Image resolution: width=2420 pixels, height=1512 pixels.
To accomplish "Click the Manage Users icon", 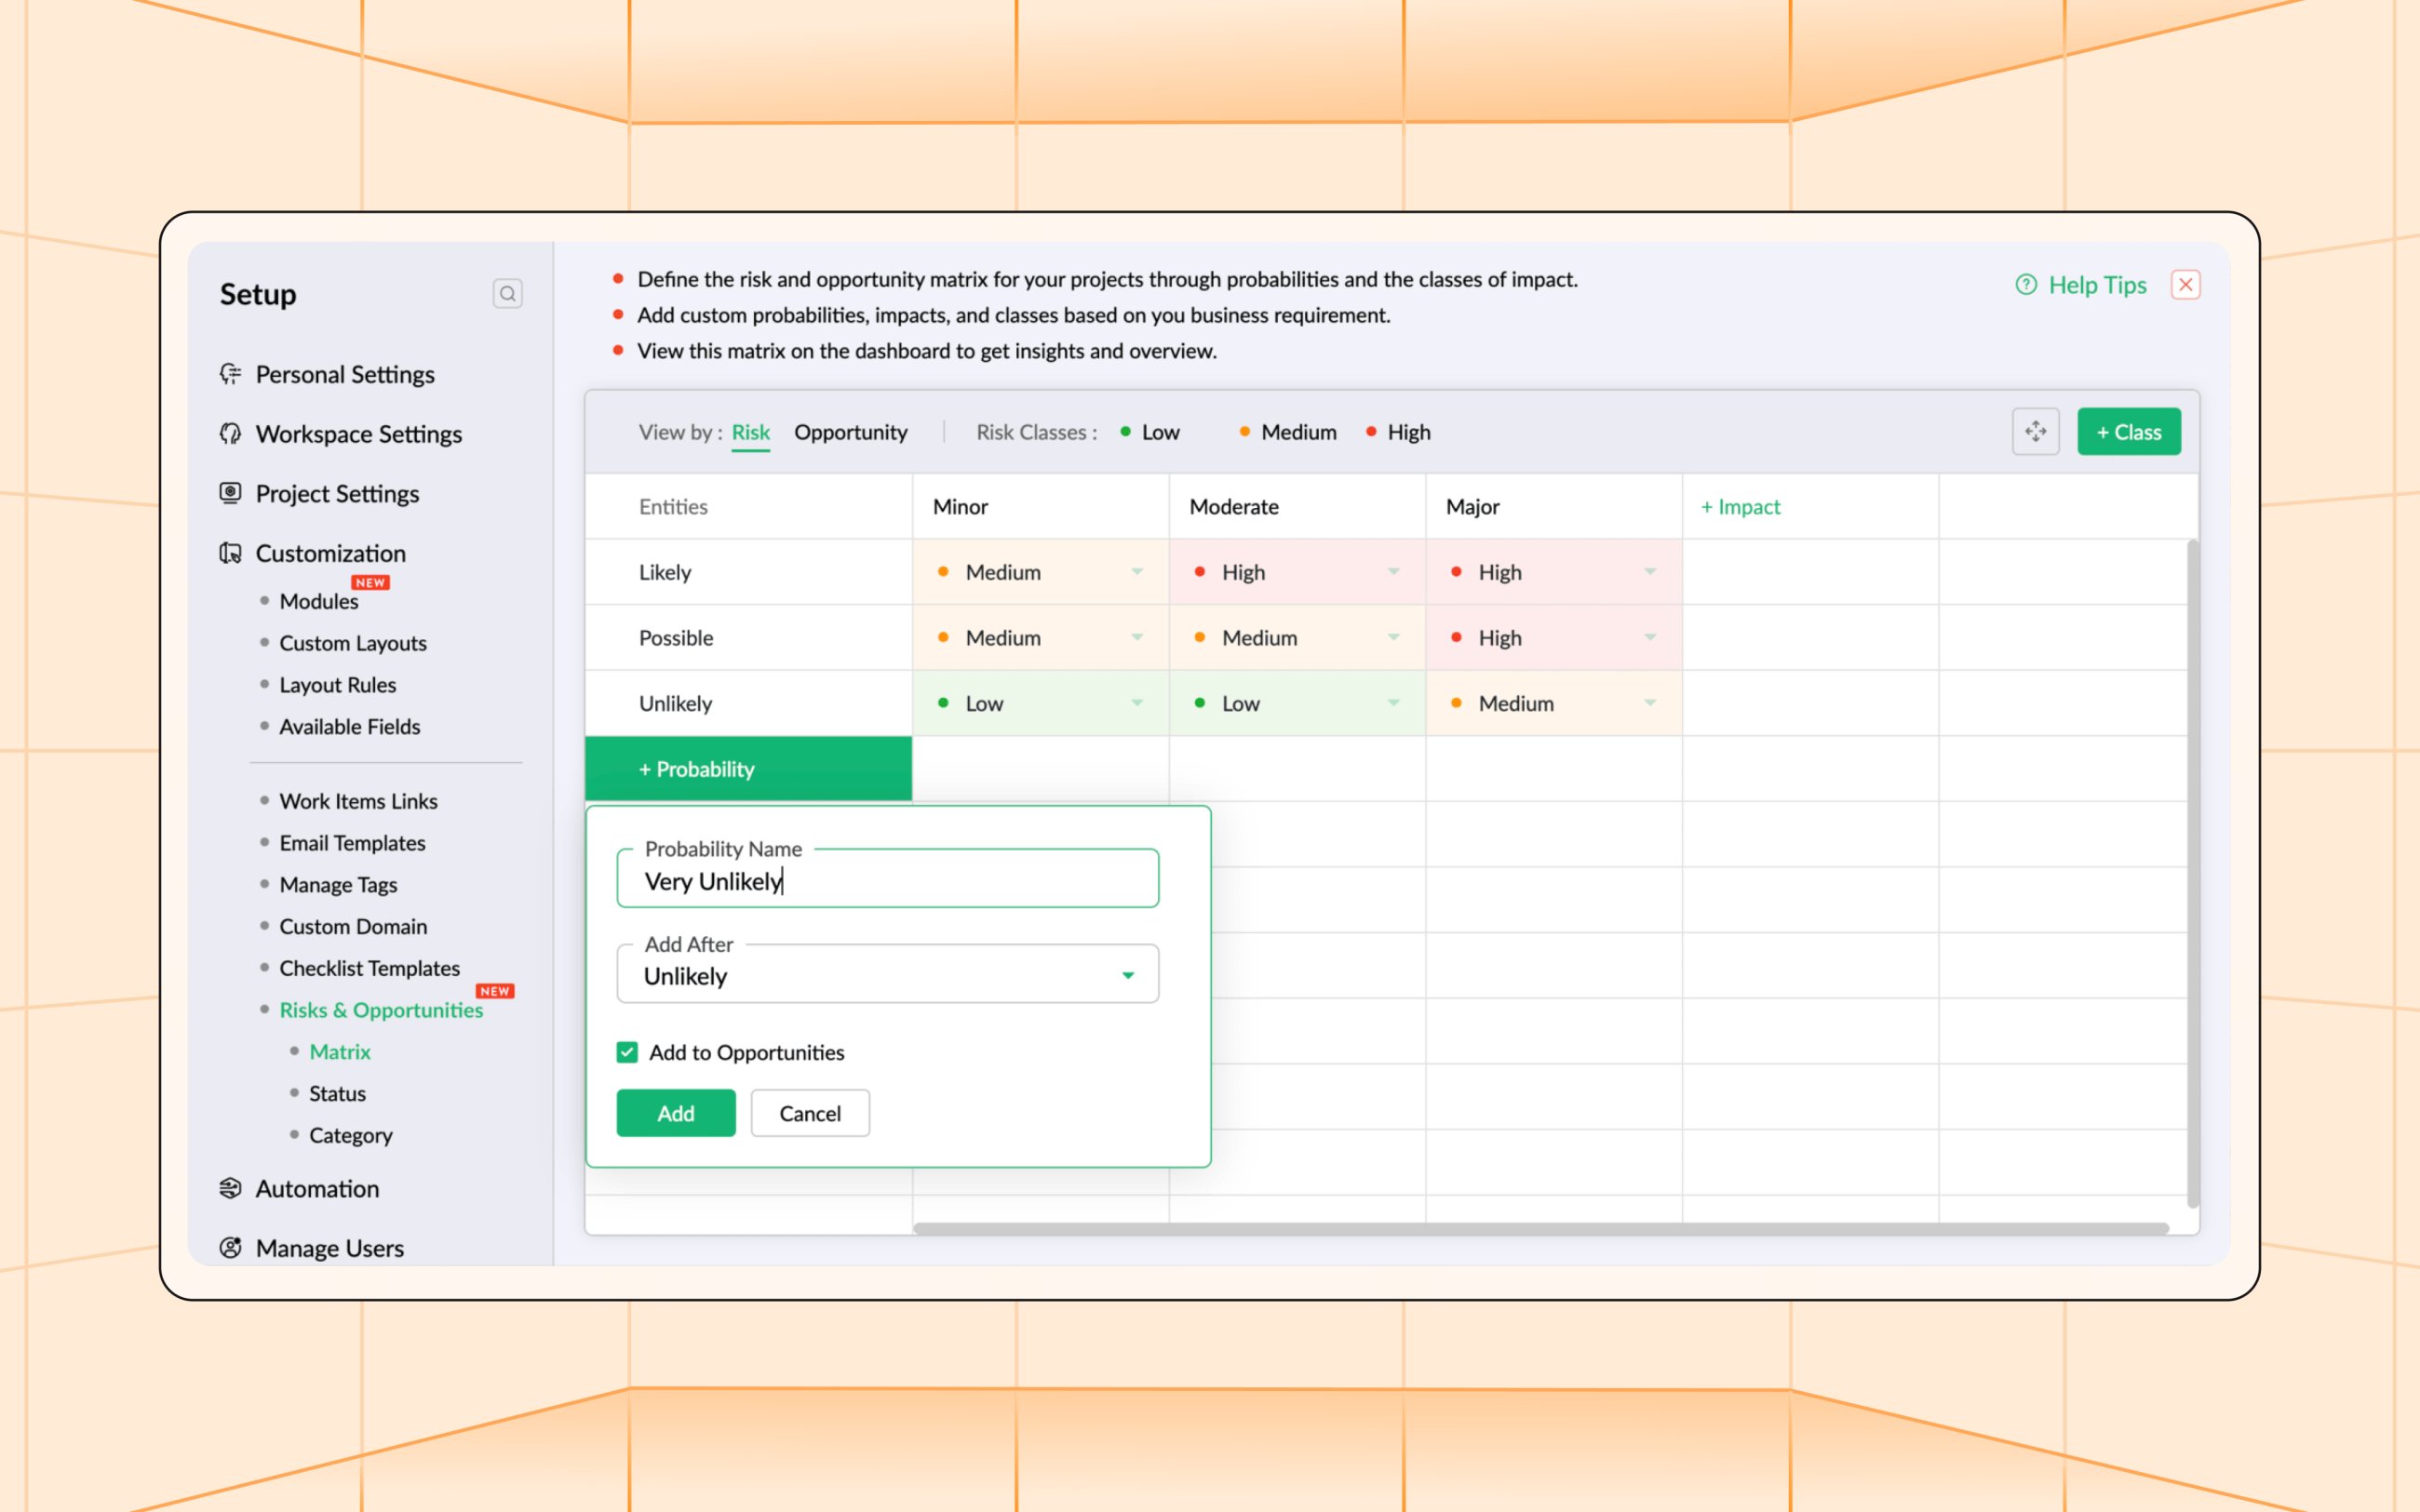I will 230,1247.
